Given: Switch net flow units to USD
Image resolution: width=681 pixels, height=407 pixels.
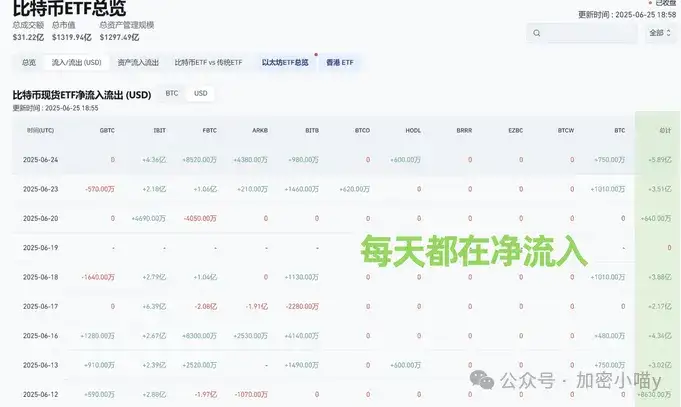Looking at the screenshot, I should (x=200, y=93).
